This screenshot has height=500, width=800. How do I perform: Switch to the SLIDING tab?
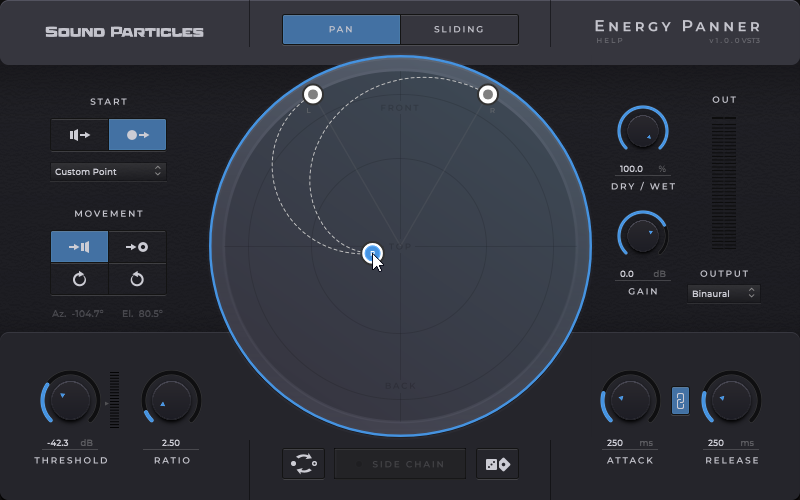click(459, 30)
